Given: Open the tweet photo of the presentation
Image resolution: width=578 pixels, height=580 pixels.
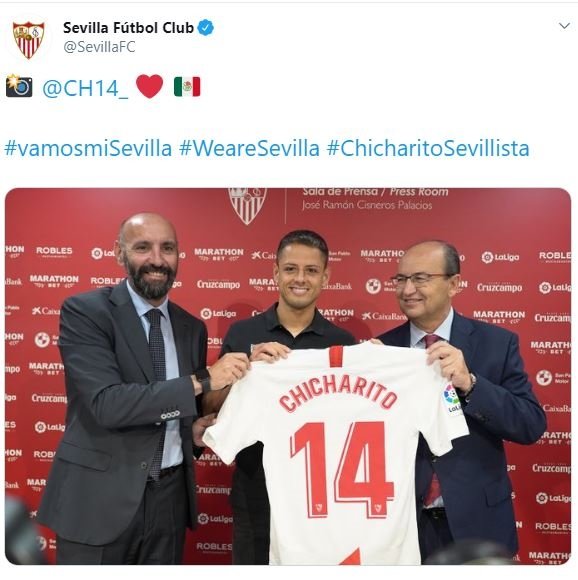Looking at the screenshot, I should (x=288, y=376).
